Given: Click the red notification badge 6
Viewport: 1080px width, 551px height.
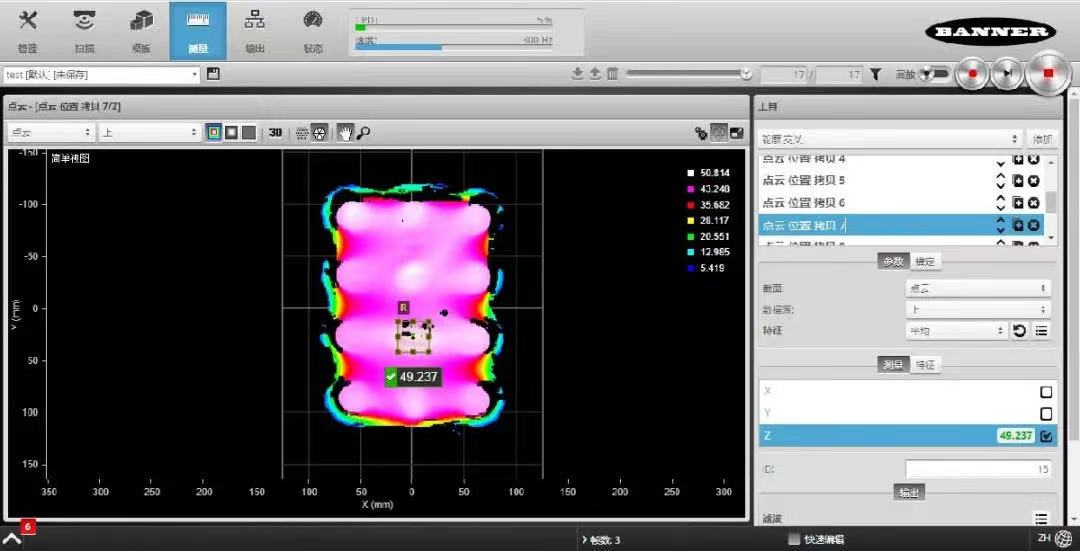Looking at the screenshot, I should point(28,527).
